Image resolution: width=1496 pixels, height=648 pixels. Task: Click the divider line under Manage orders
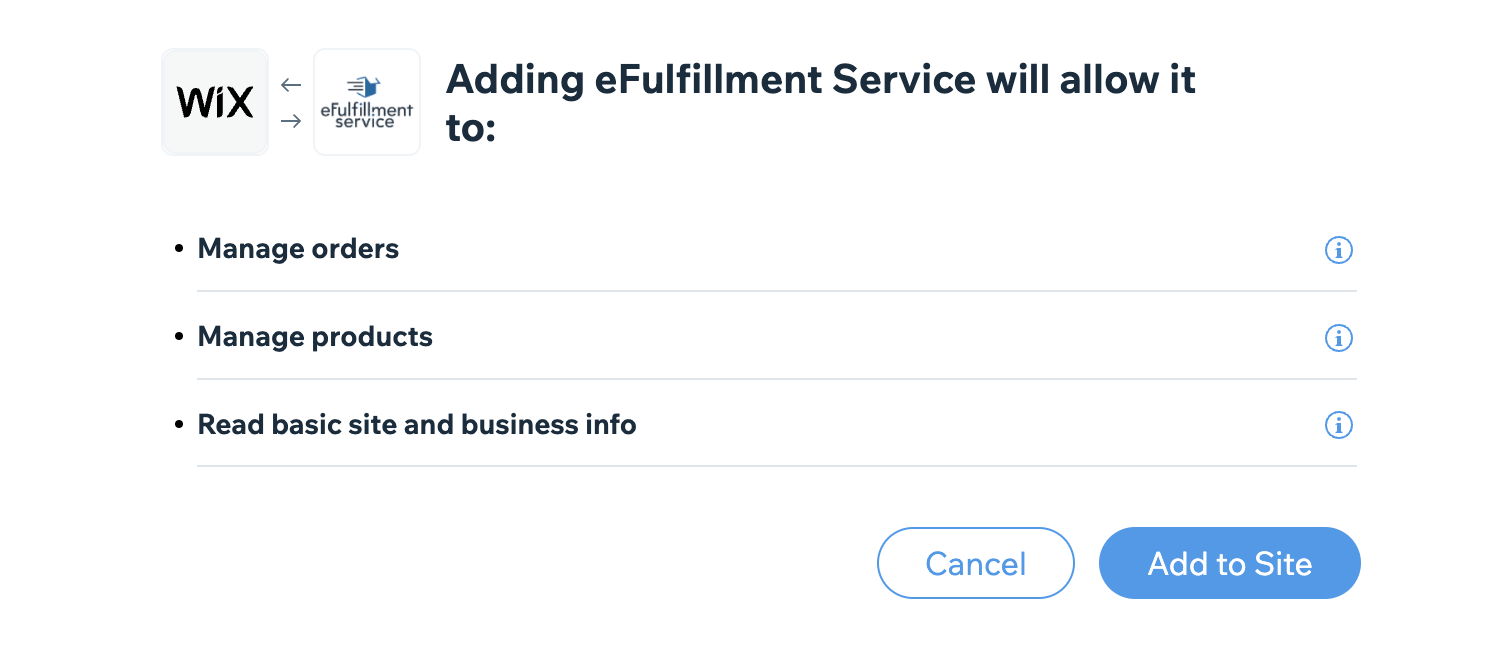[777, 291]
